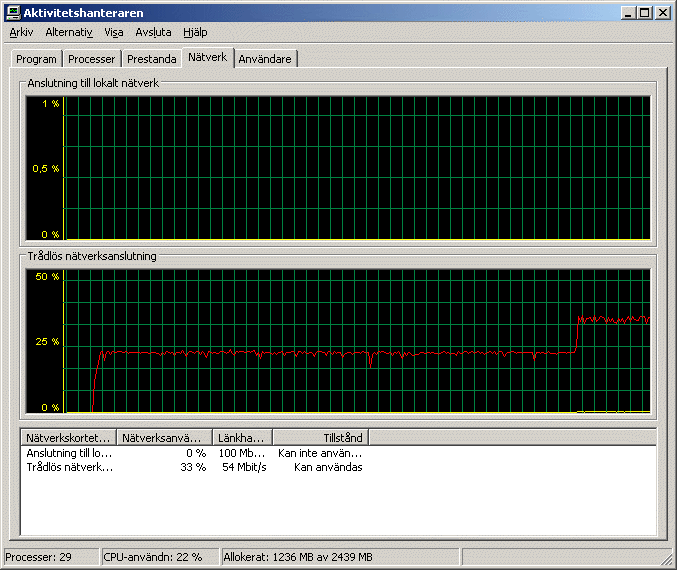Image resolution: width=677 pixels, height=570 pixels.
Task: Open the Hjälp menu
Action: point(195,32)
